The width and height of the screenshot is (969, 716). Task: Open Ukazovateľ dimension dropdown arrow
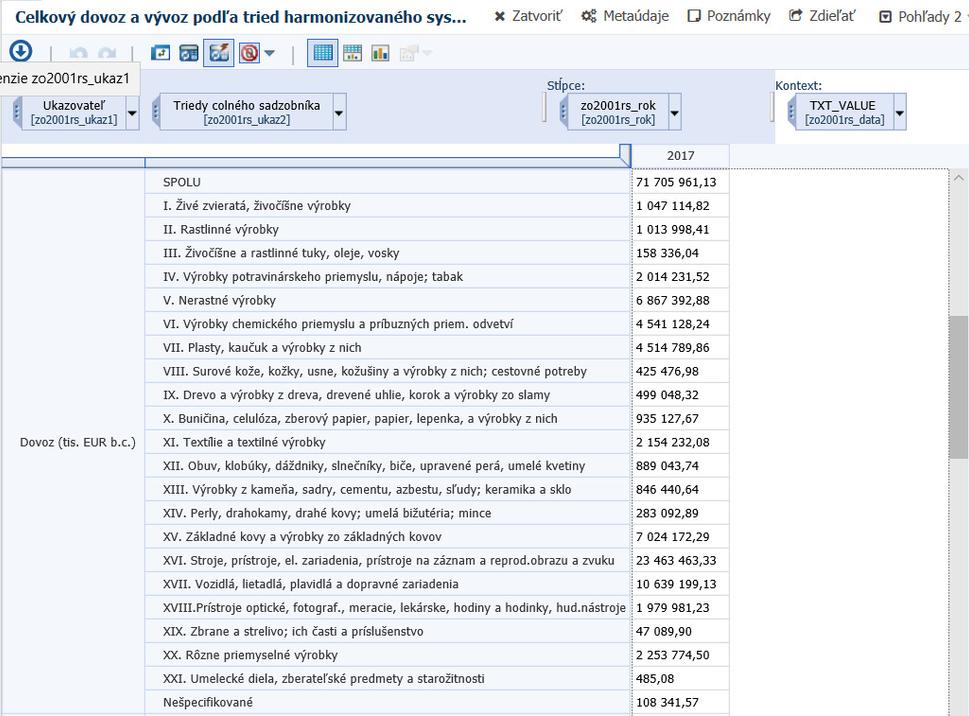coord(132,113)
